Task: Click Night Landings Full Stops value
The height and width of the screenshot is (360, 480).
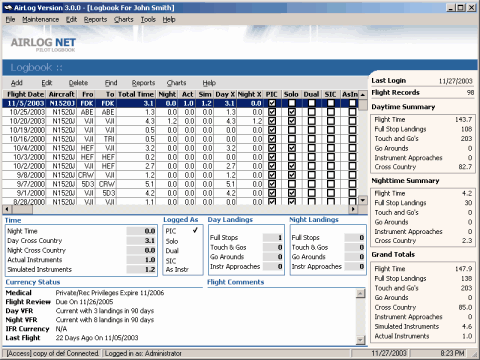Action: tap(354, 238)
